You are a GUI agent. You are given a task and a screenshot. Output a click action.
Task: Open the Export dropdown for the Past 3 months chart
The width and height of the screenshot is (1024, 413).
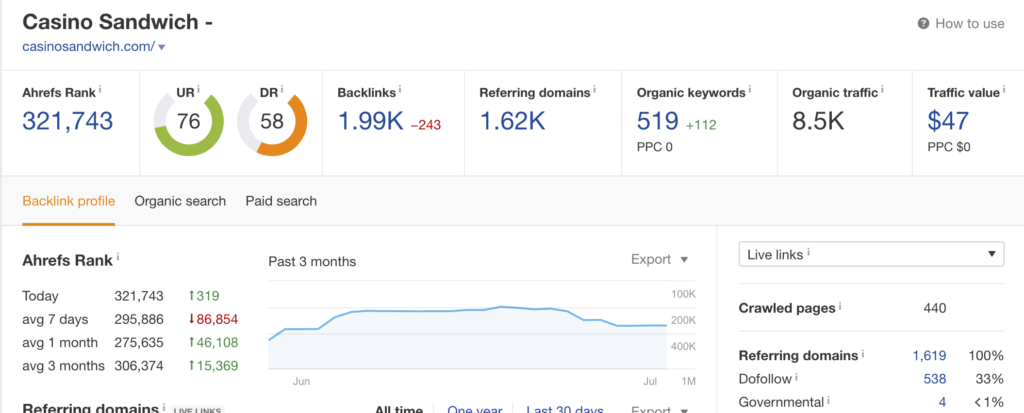click(660, 259)
